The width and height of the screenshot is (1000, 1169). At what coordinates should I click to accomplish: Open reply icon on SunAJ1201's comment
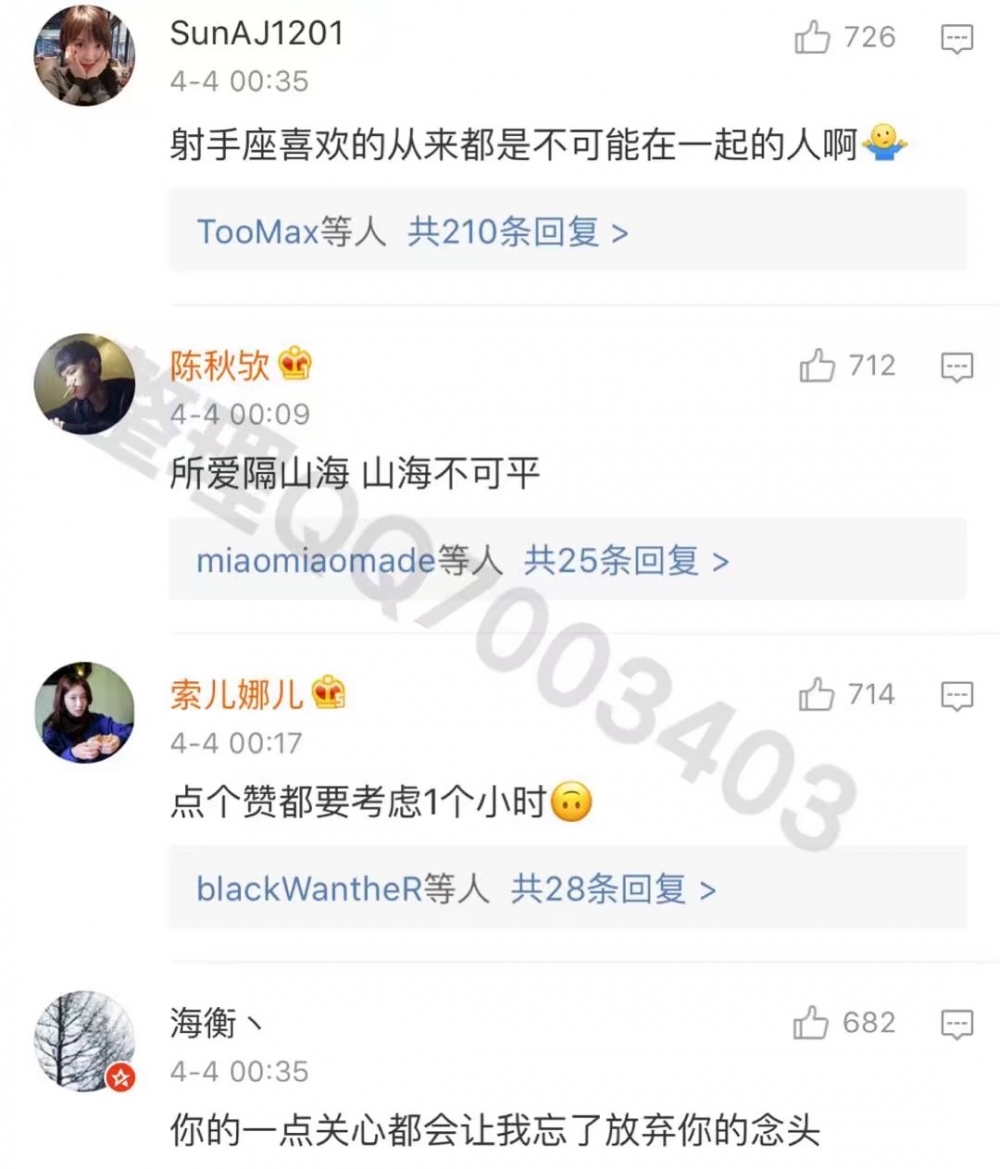[x=957, y=38]
